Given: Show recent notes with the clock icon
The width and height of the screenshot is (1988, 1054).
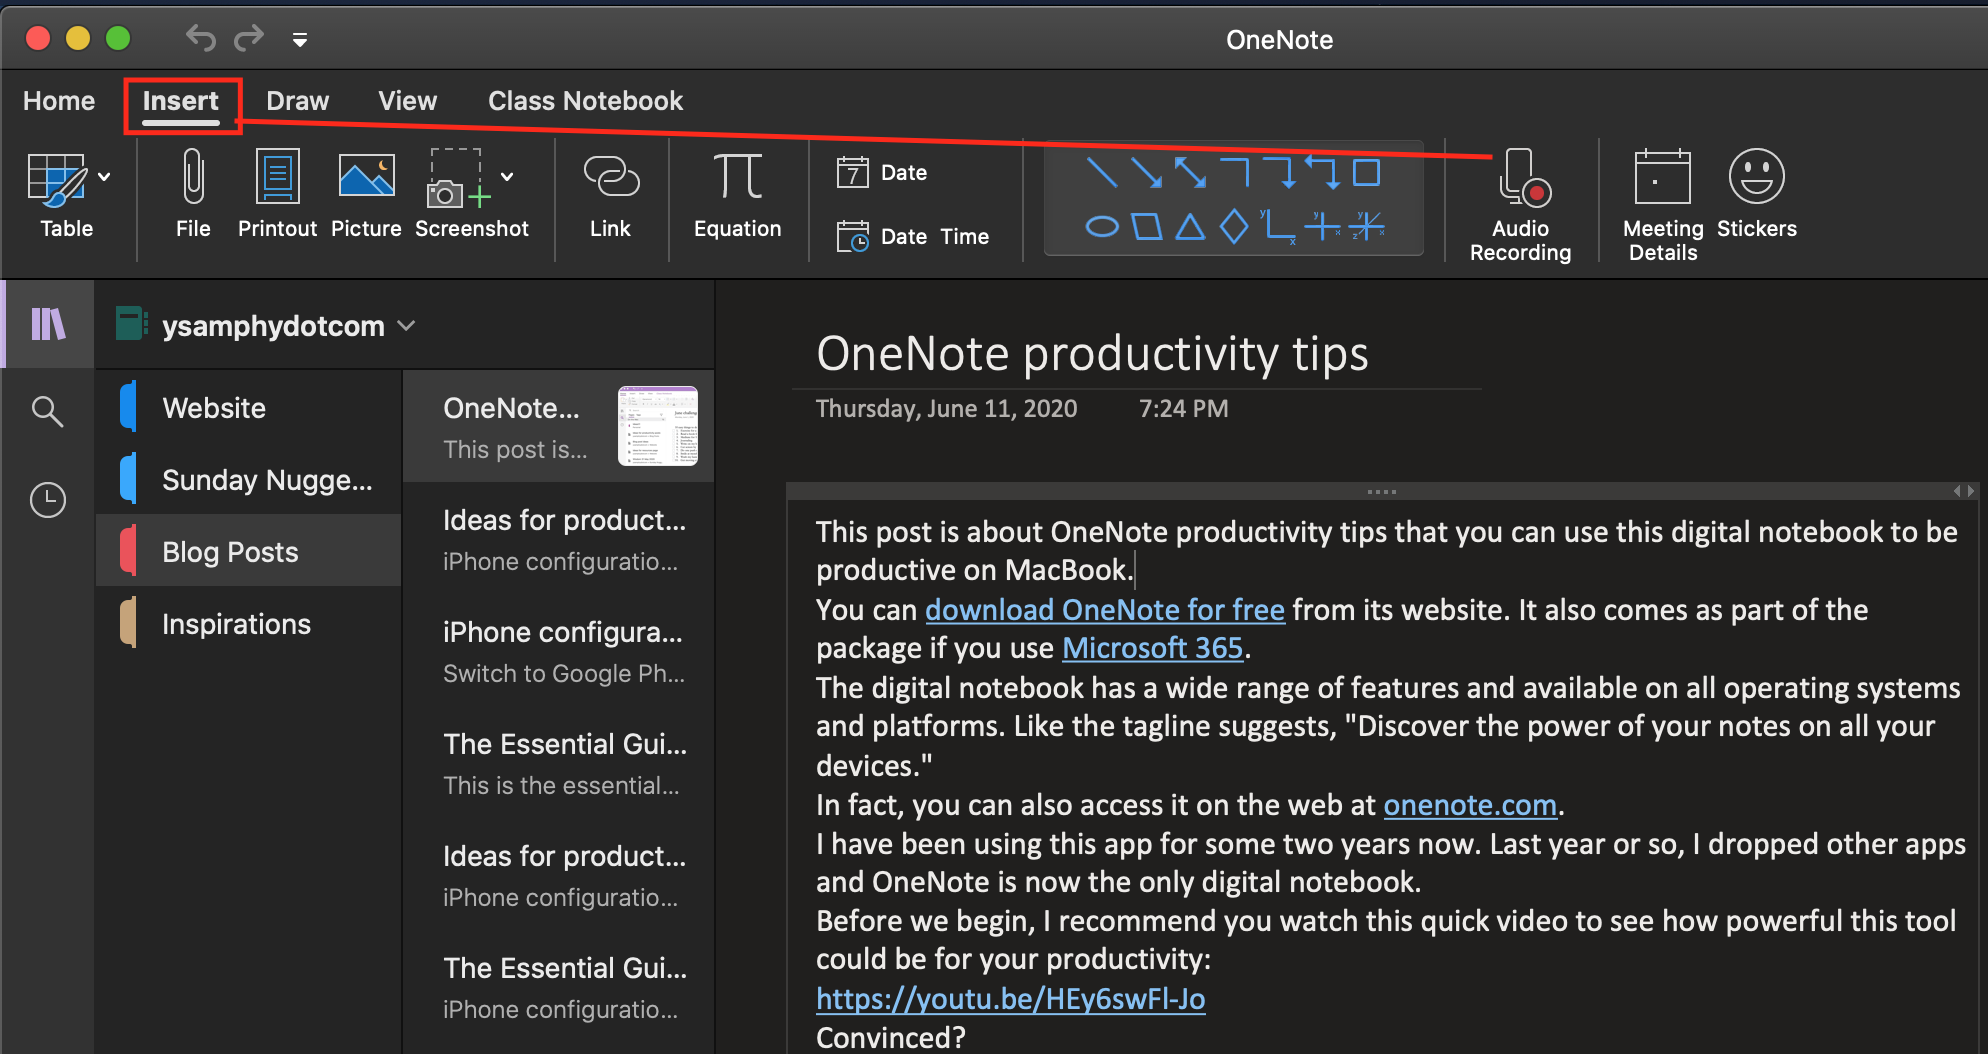Looking at the screenshot, I should pyautogui.click(x=47, y=499).
